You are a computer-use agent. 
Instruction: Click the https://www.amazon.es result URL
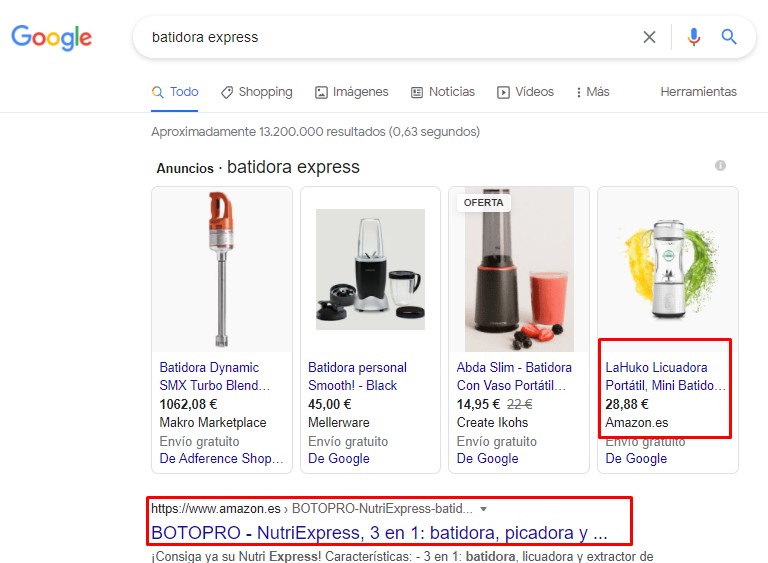216,509
